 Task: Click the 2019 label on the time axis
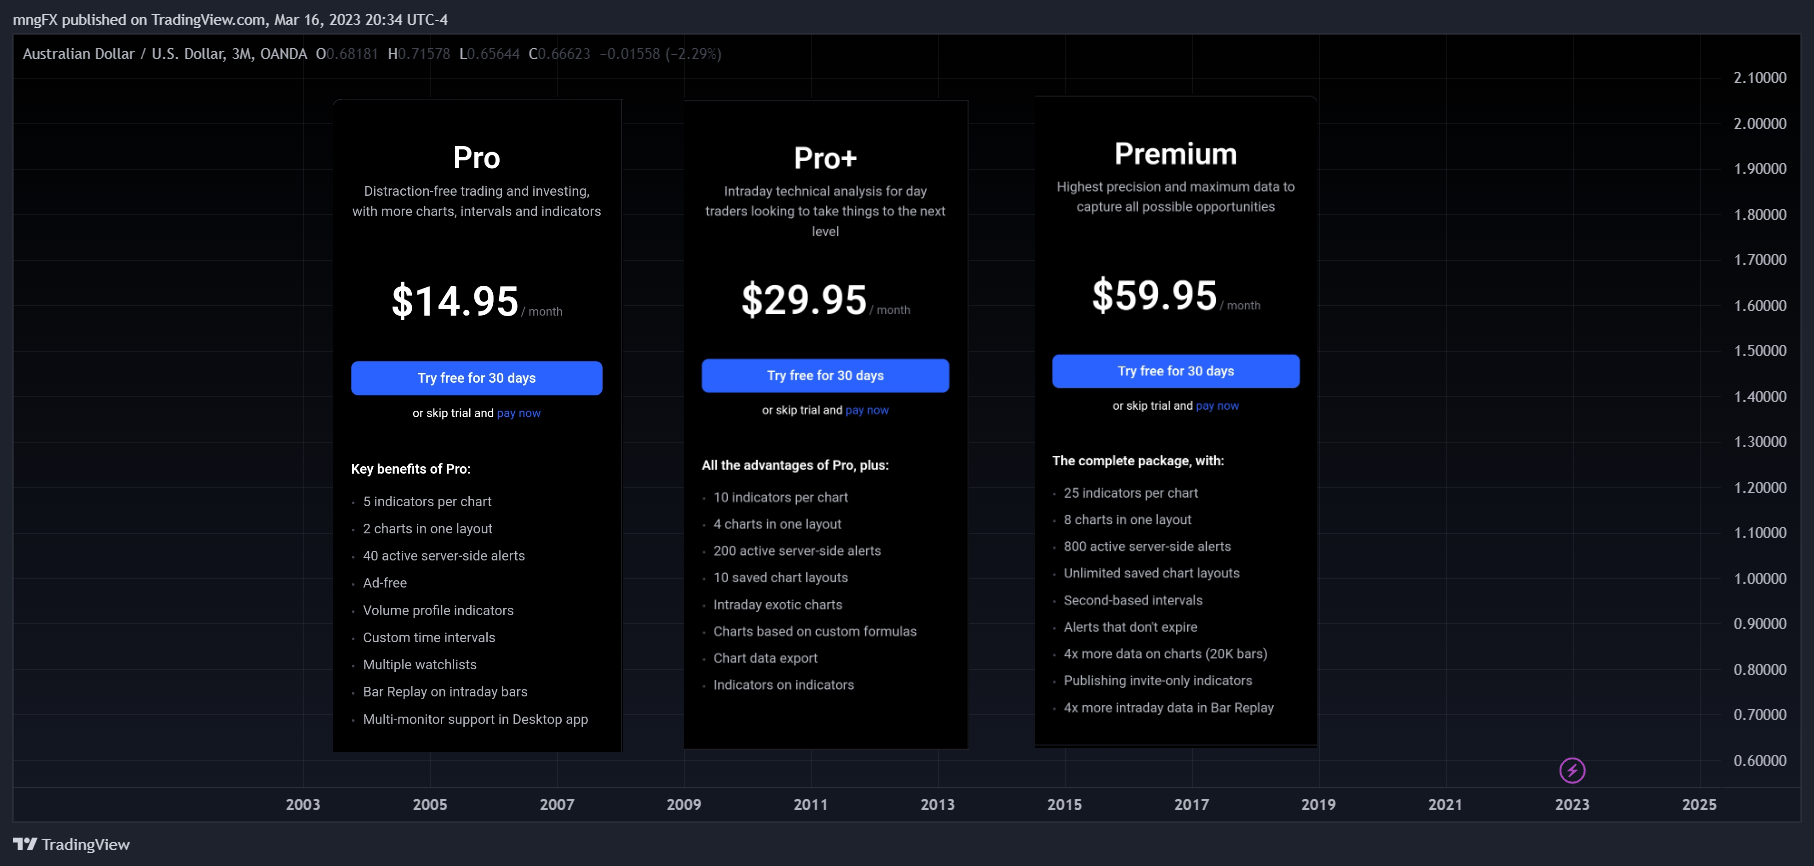1318,805
